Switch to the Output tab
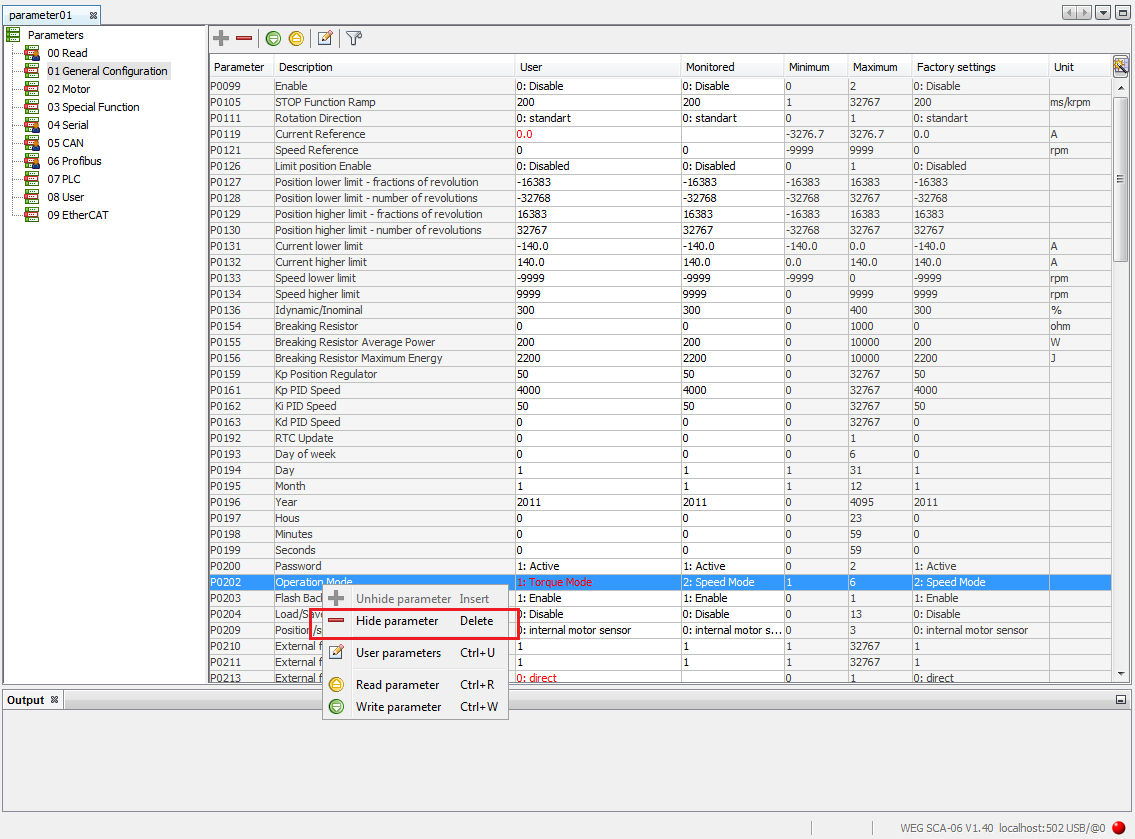The image size is (1135, 839). coord(25,699)
